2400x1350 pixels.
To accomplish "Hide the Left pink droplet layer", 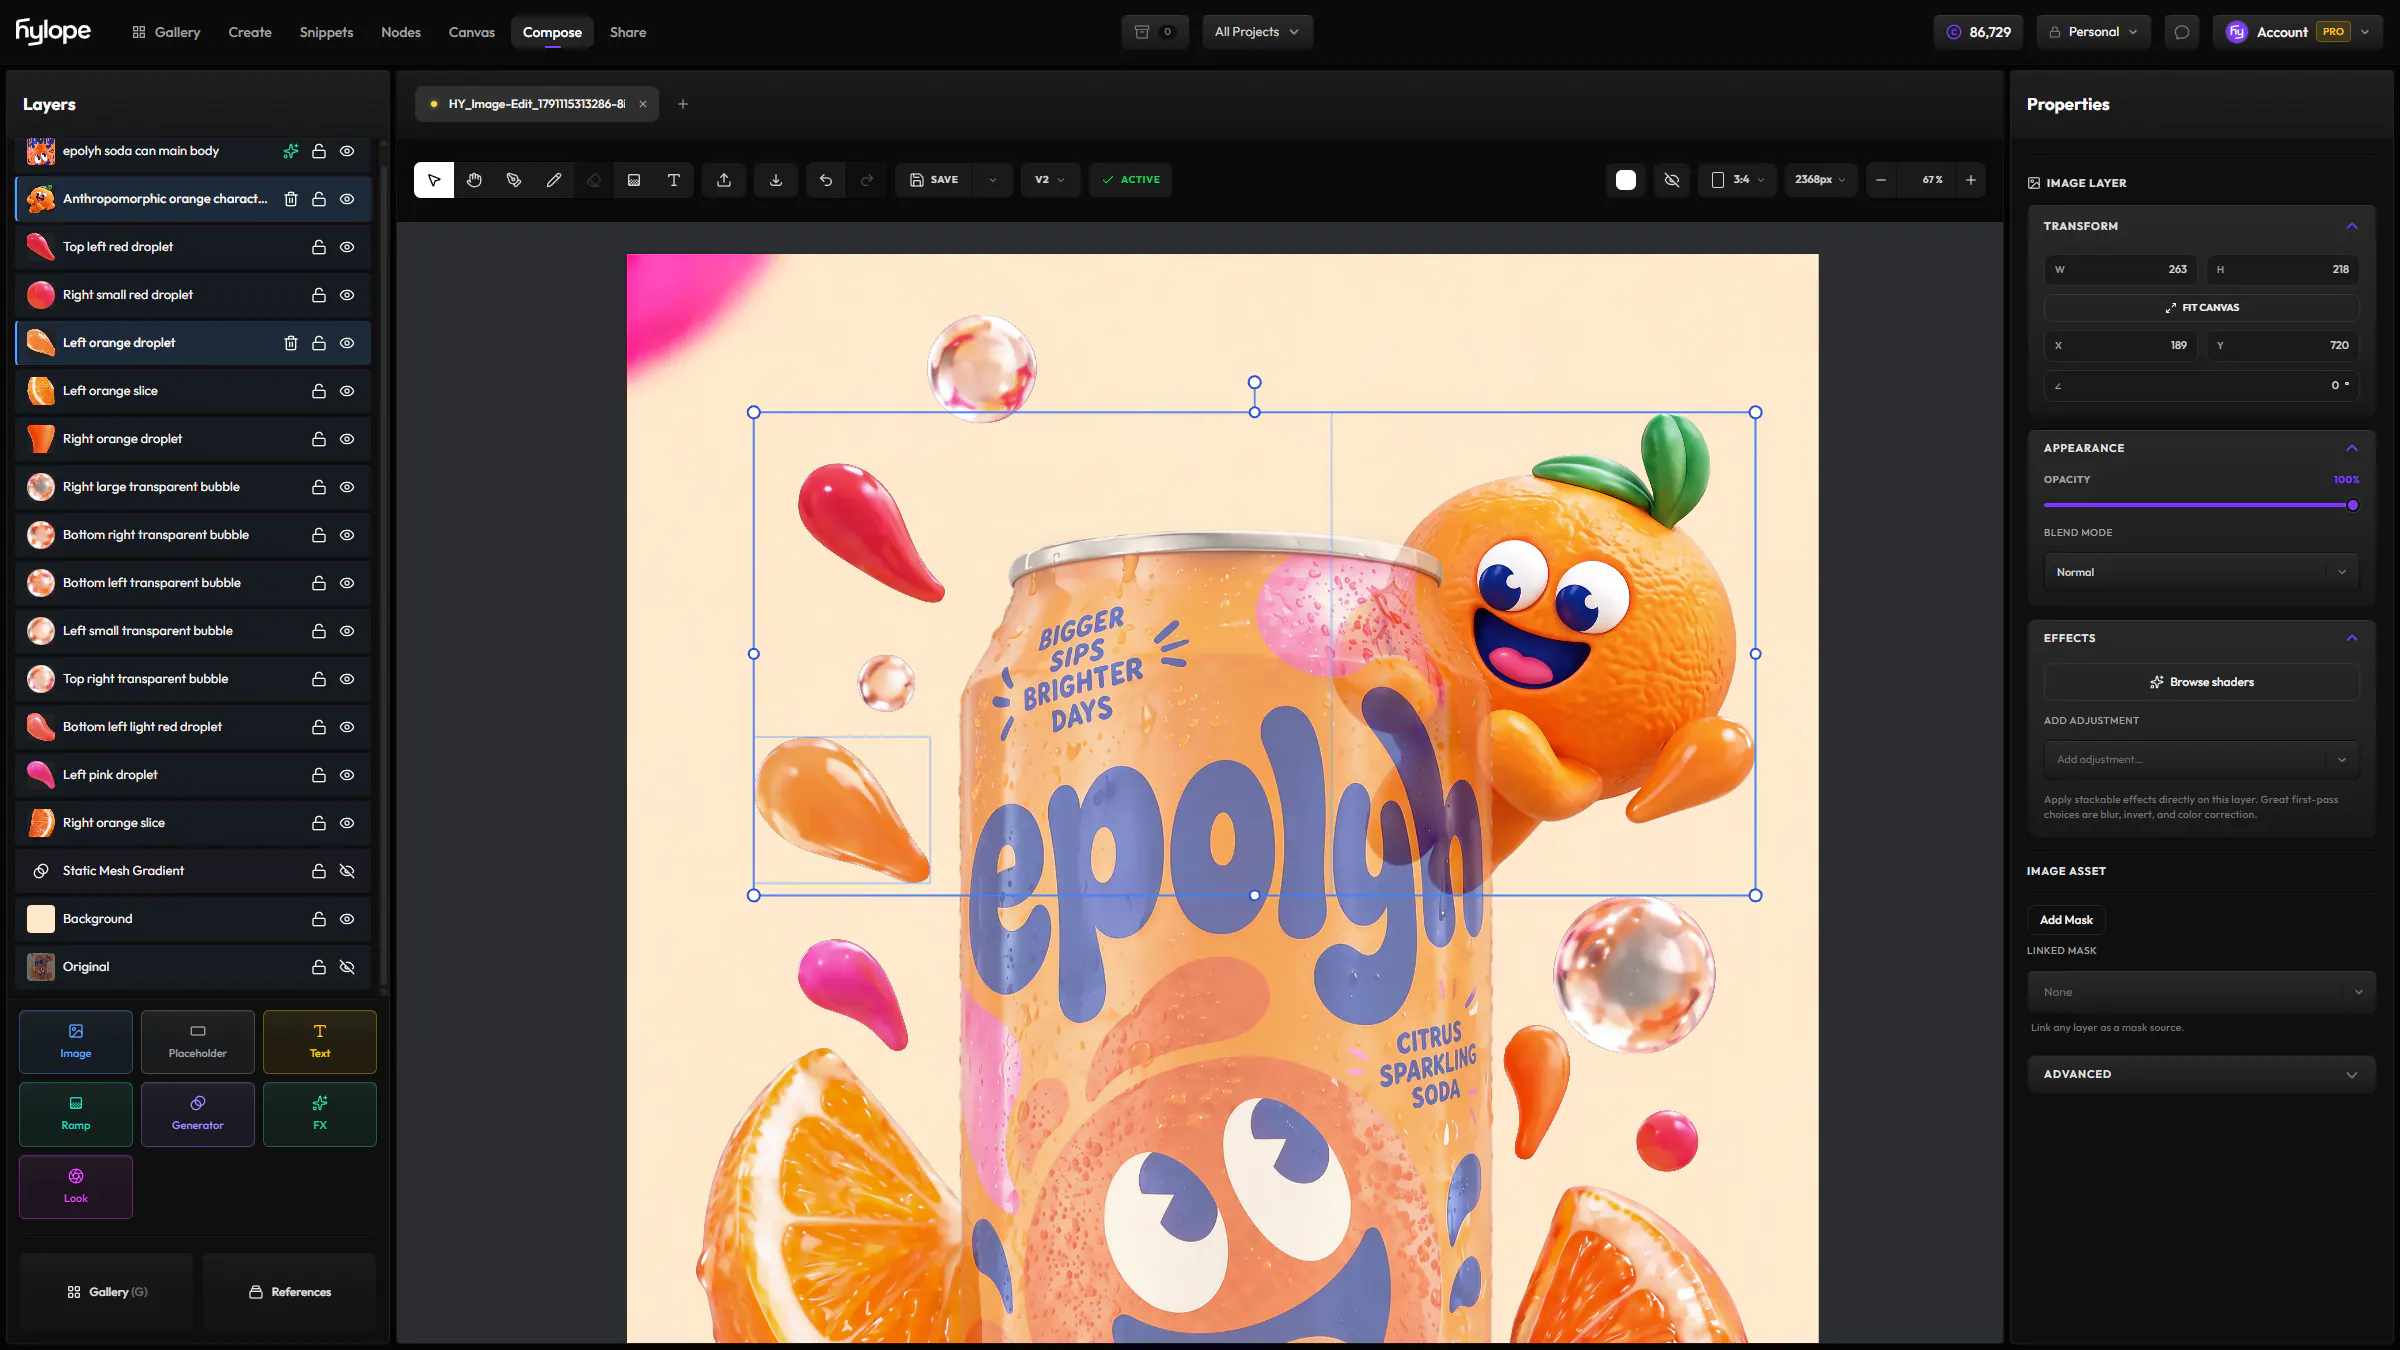I will click(x=347, y=775).
